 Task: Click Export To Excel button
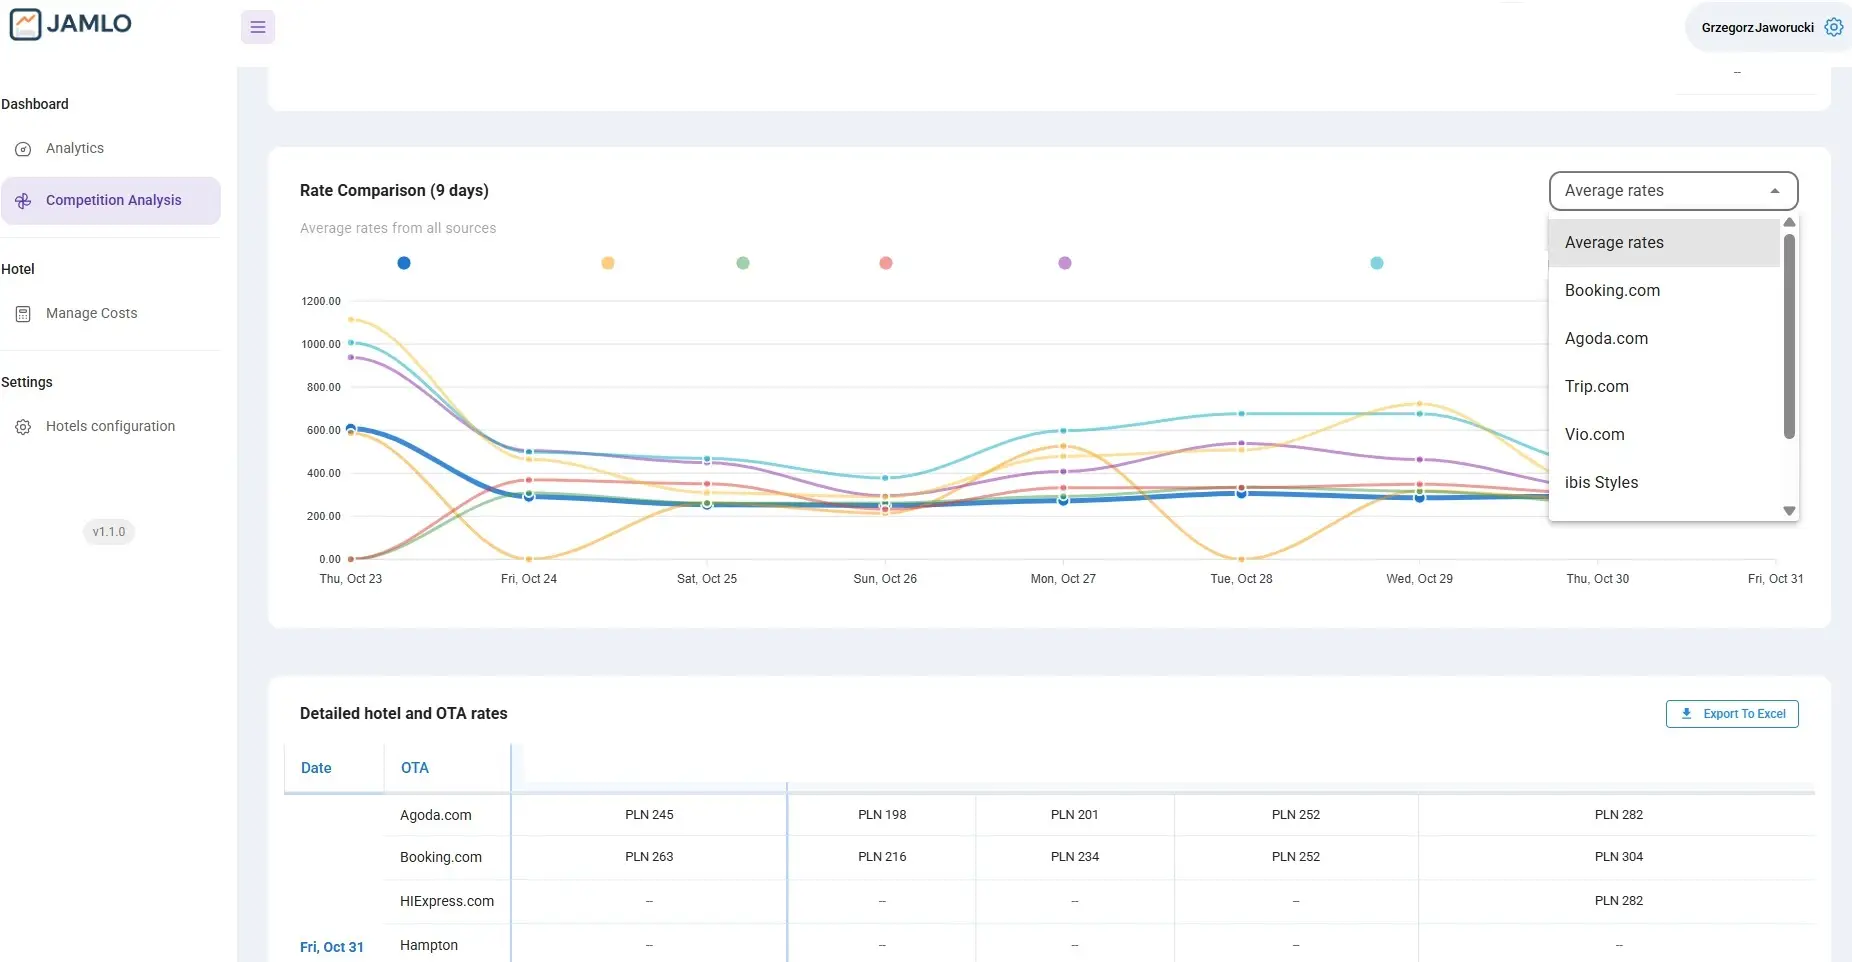(x=1732, y=714)
